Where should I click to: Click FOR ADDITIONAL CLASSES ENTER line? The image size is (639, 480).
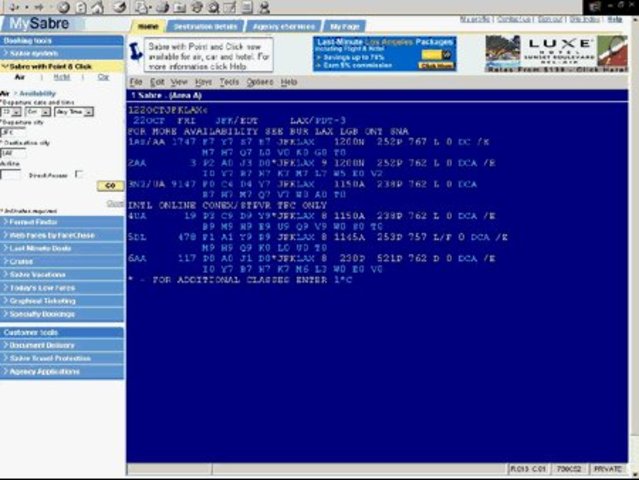pyautogui.click(x=240, y=280)
